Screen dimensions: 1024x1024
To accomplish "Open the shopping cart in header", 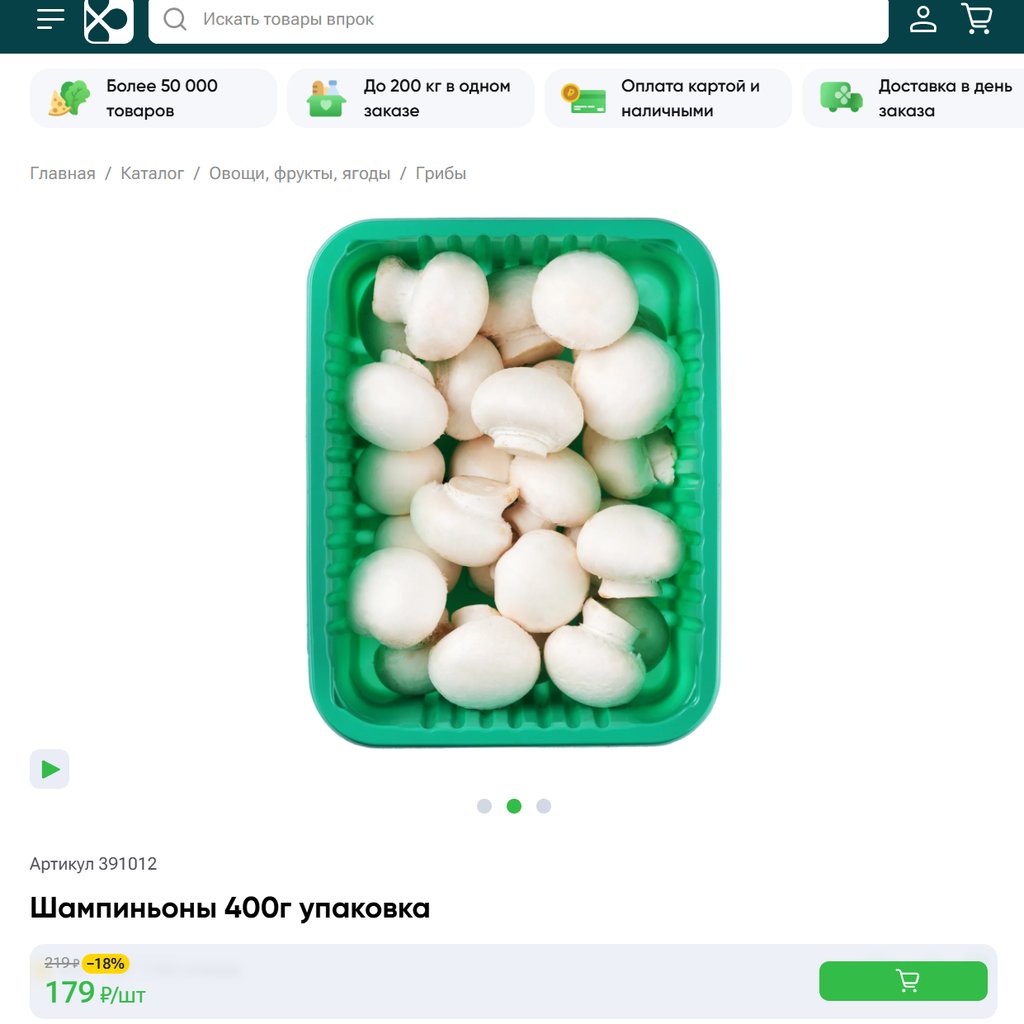I will (x=977, y=18).
